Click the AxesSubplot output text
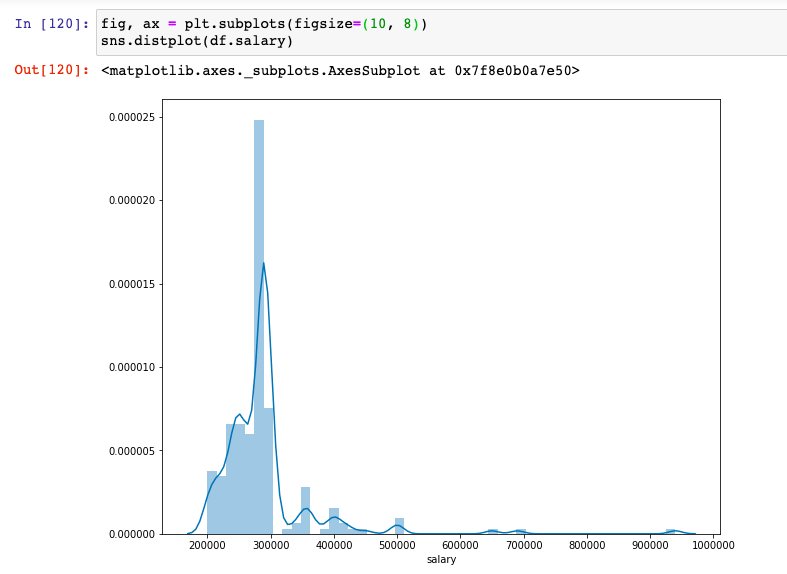Screen dimensions: 787x574 [x=340, y=70]
